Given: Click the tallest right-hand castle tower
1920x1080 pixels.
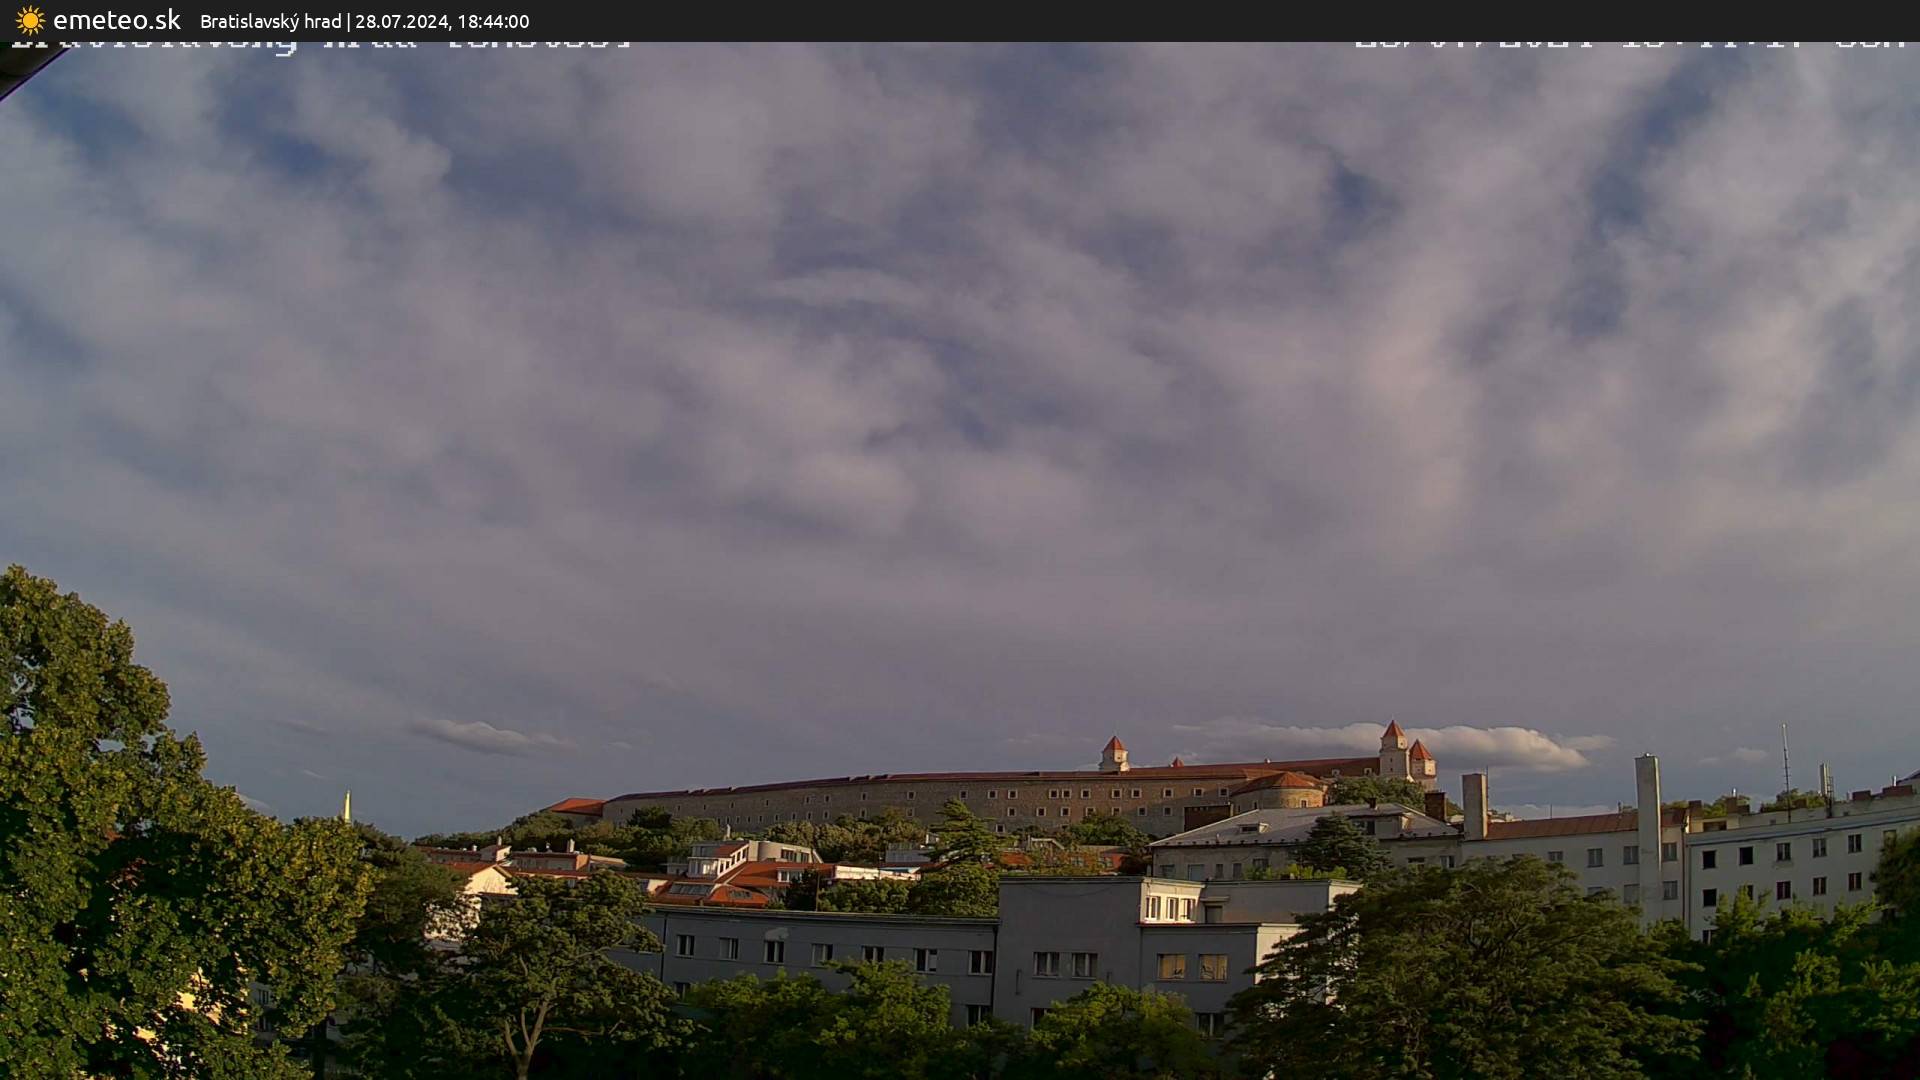Looking at the screenshot, I should click(1393, 746).
